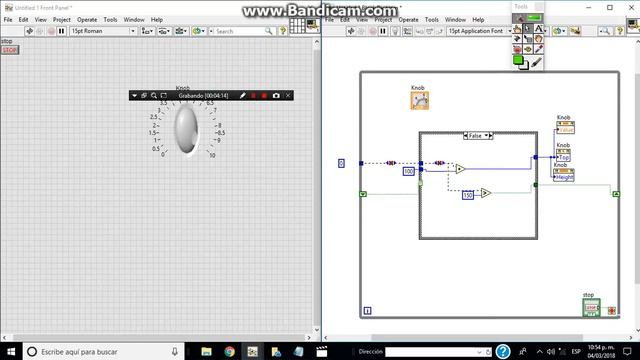Click the Front Panel Search field
The image size is (640, 360).
pyautogui.click(x=239, y=31)
